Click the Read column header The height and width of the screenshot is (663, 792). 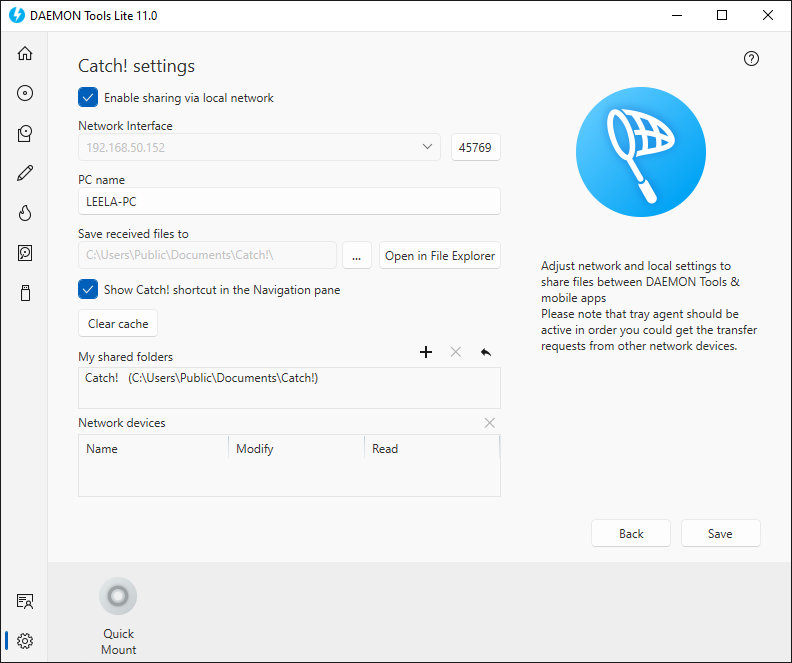(x=432, y=448)
